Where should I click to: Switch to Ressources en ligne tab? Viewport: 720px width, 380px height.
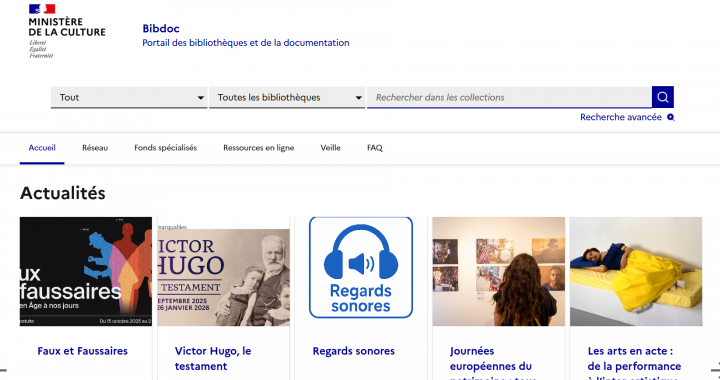point(259,148)
